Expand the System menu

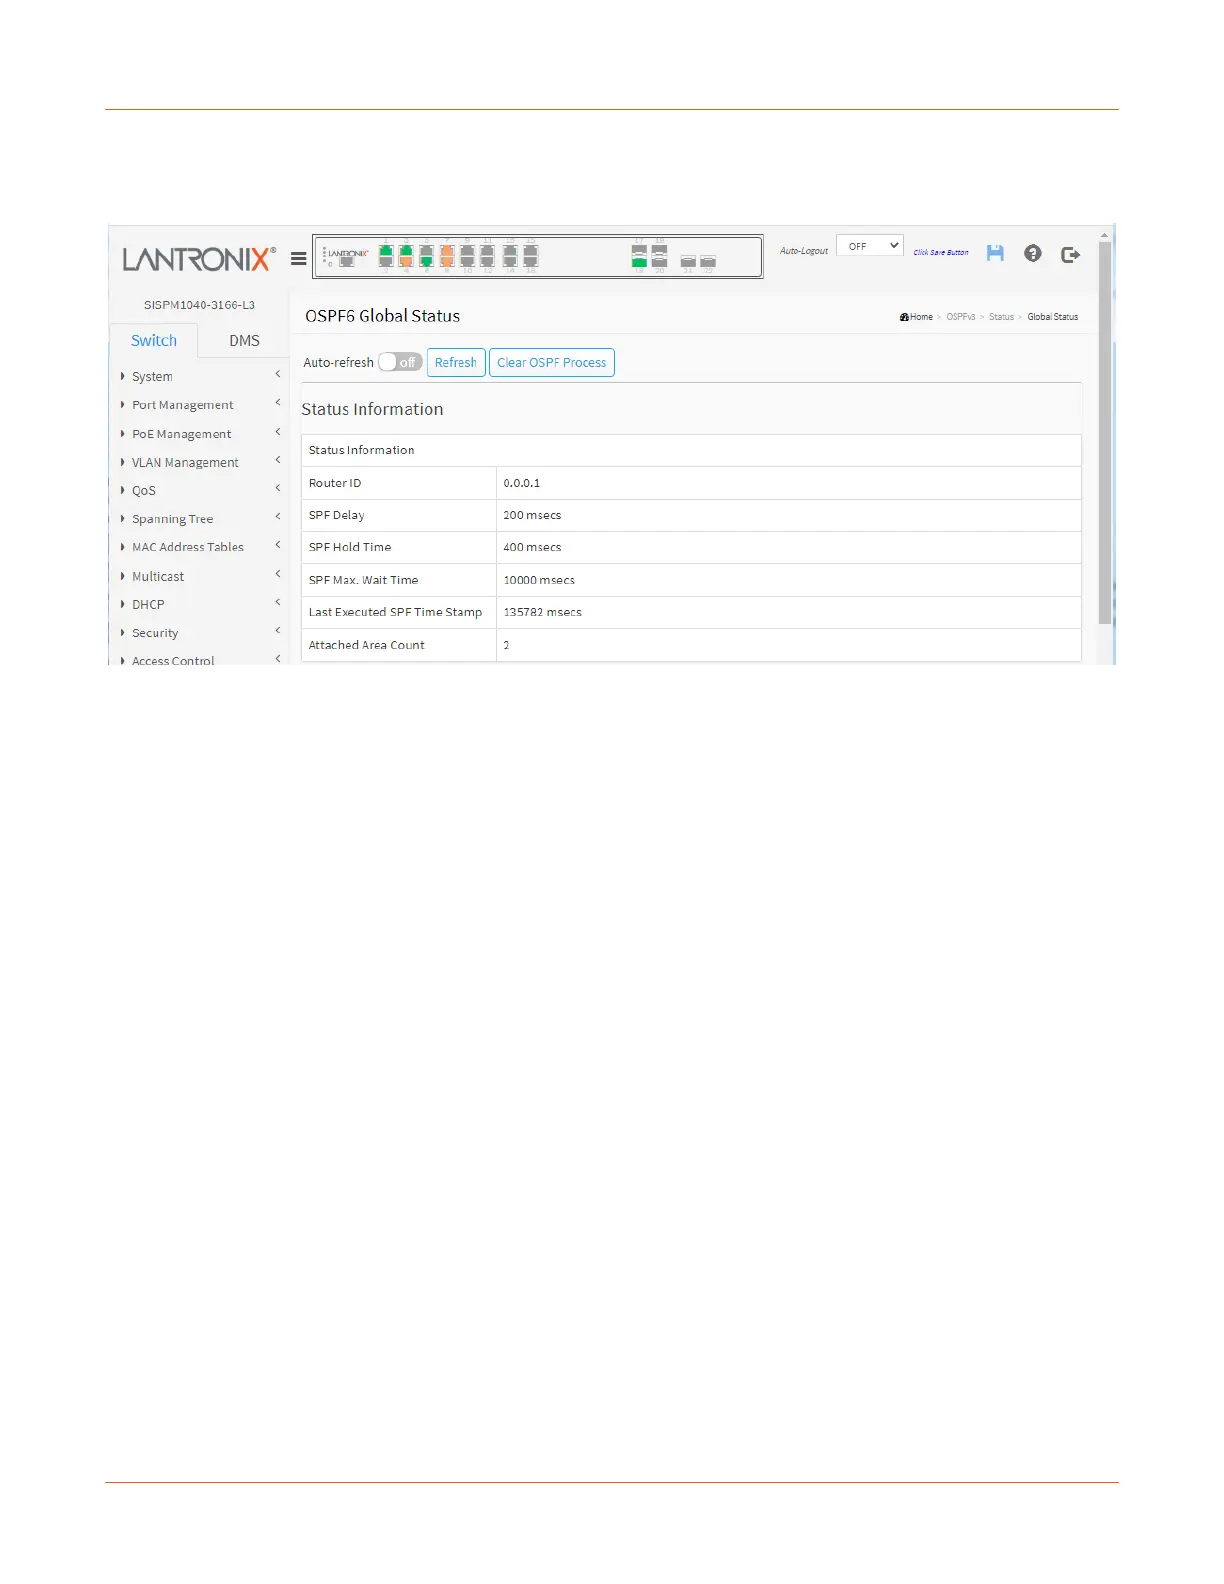coord(200,376)
